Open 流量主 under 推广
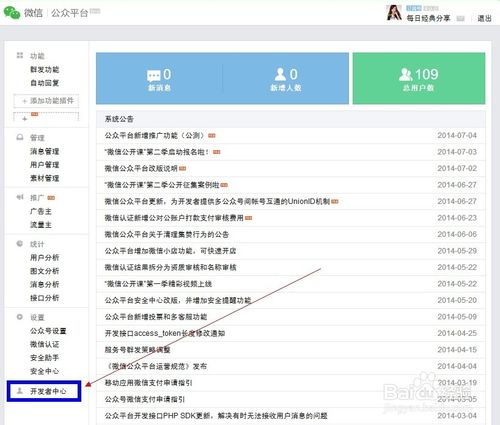 coord(41,225)
